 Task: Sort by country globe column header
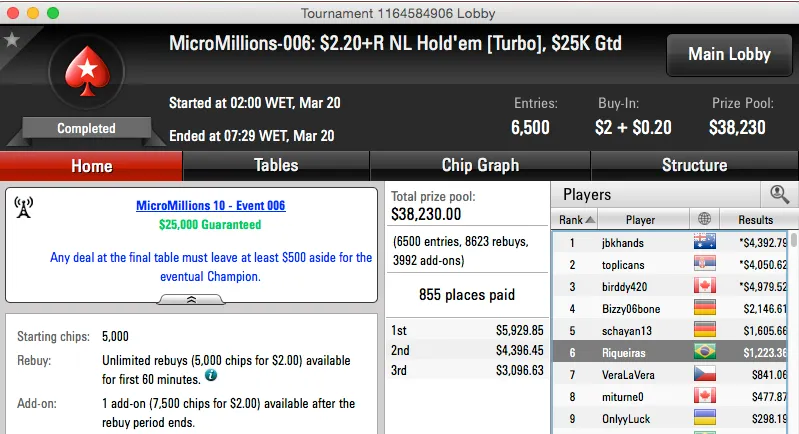pos(704,219)
